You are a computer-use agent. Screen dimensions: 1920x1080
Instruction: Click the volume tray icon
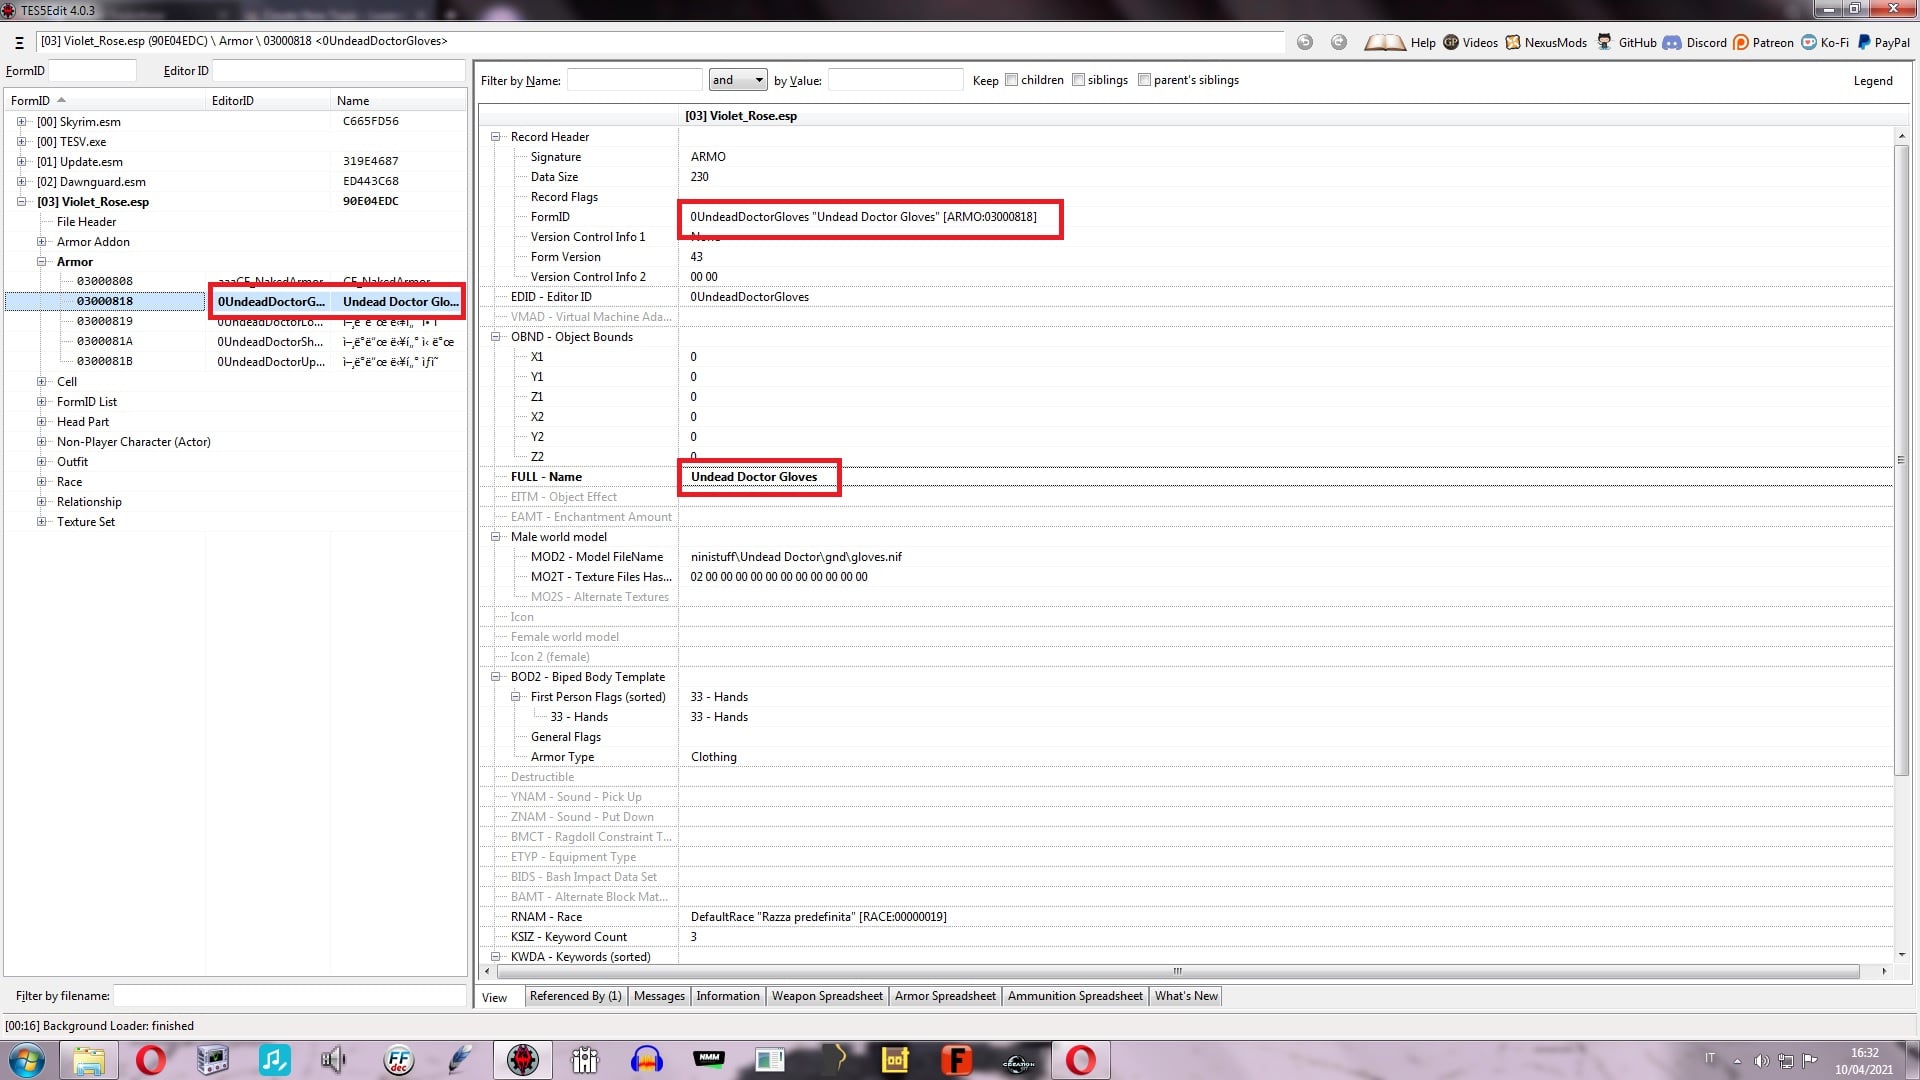[1761, 1061]
